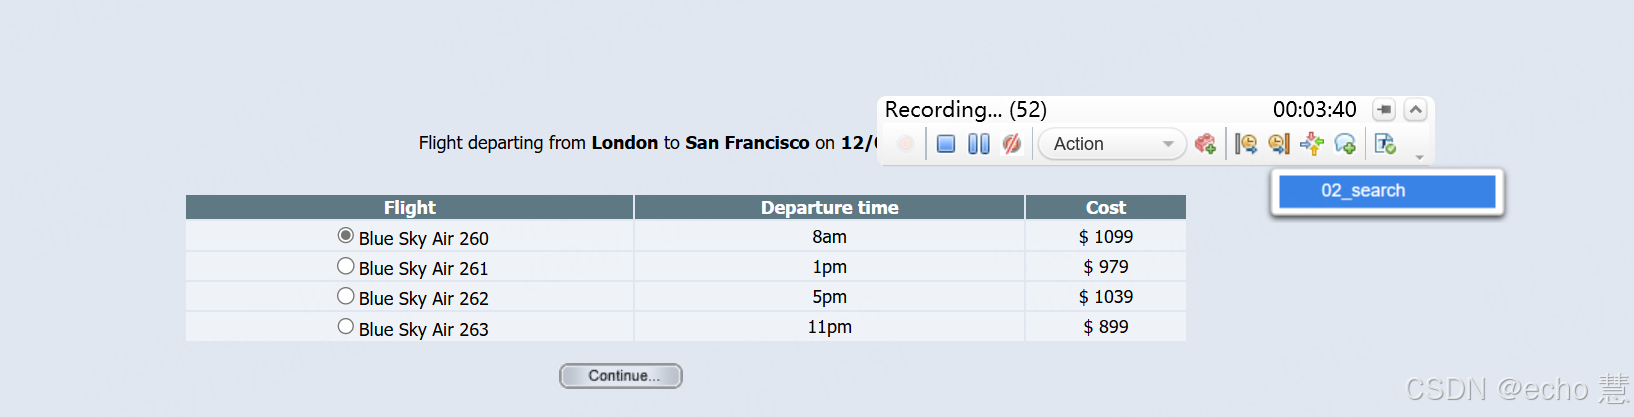1634x417 pixels.
Task: Insert a text check
Action: [x=1385, y=144]
